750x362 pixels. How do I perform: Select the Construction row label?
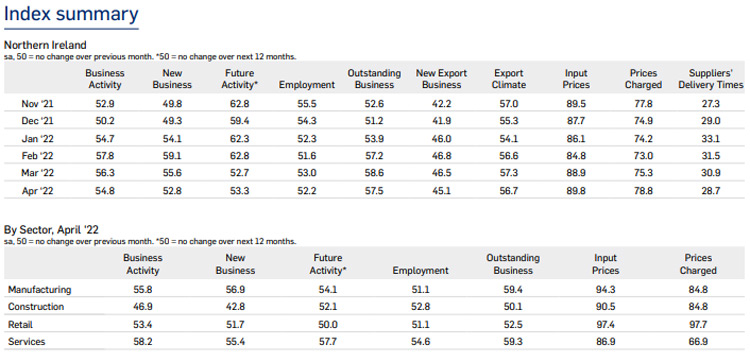point(36,307)
